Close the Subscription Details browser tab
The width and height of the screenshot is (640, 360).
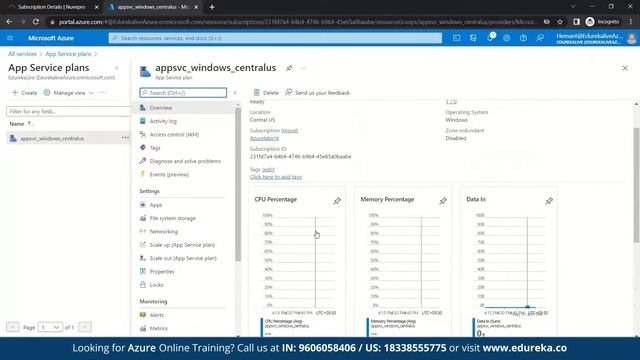point(97,7)
